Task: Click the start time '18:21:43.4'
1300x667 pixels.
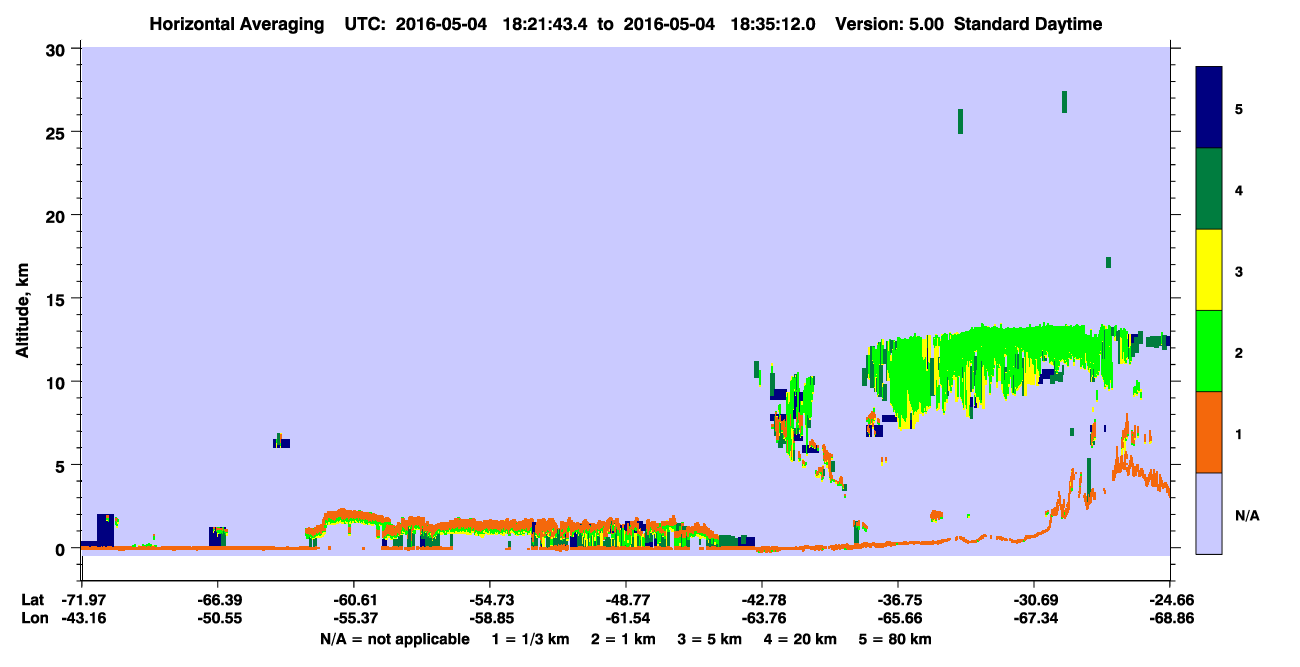Action: pyautogui.click(x=545, y=24)
